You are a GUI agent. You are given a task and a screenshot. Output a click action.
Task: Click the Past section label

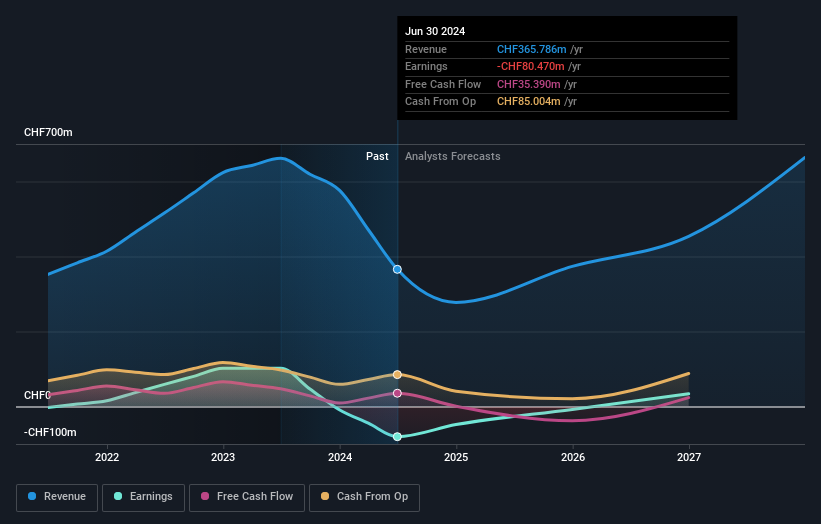(x=377, y=157)
